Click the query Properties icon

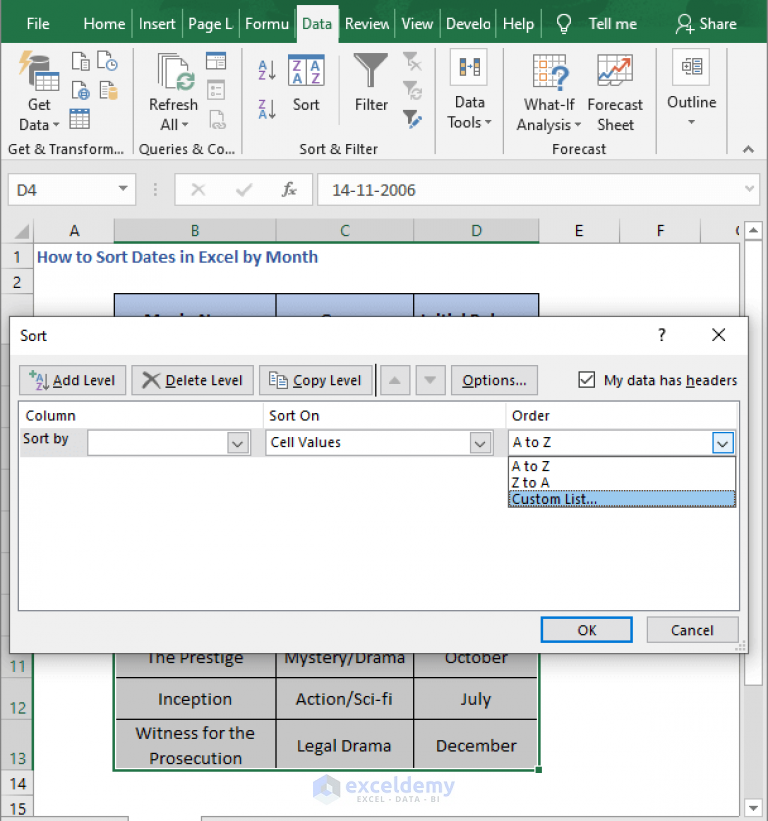[x=216, y=90]
